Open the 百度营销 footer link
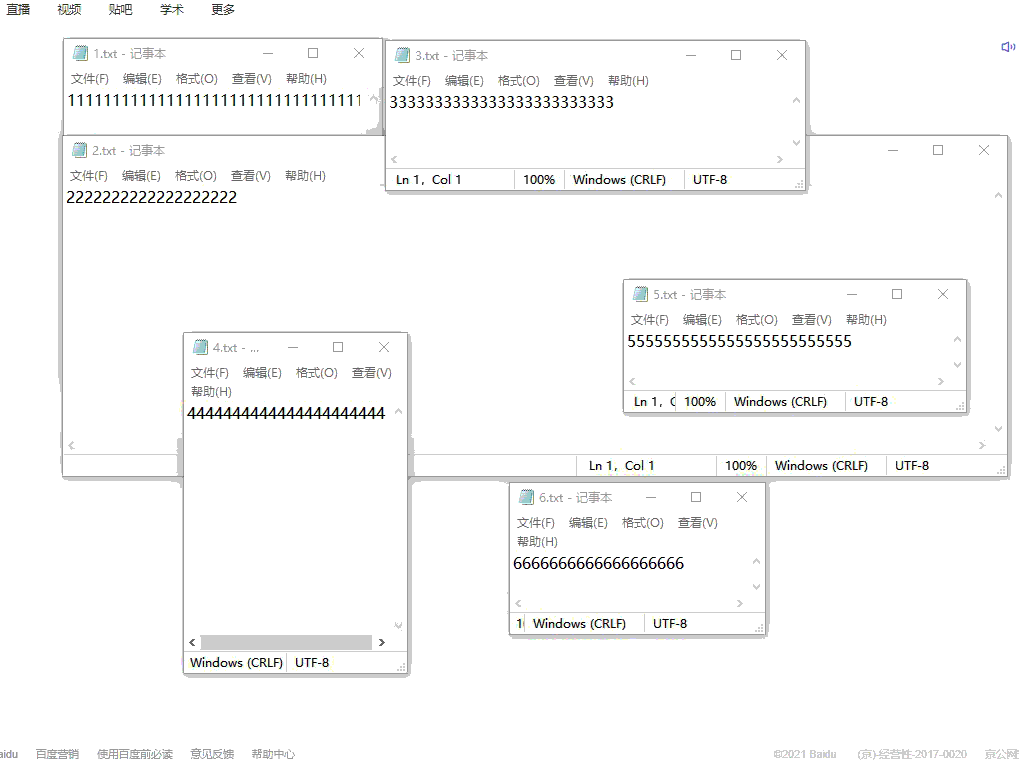Image resolution: width=1019 pixels, height=769 pixels. (x=57, y=754)
